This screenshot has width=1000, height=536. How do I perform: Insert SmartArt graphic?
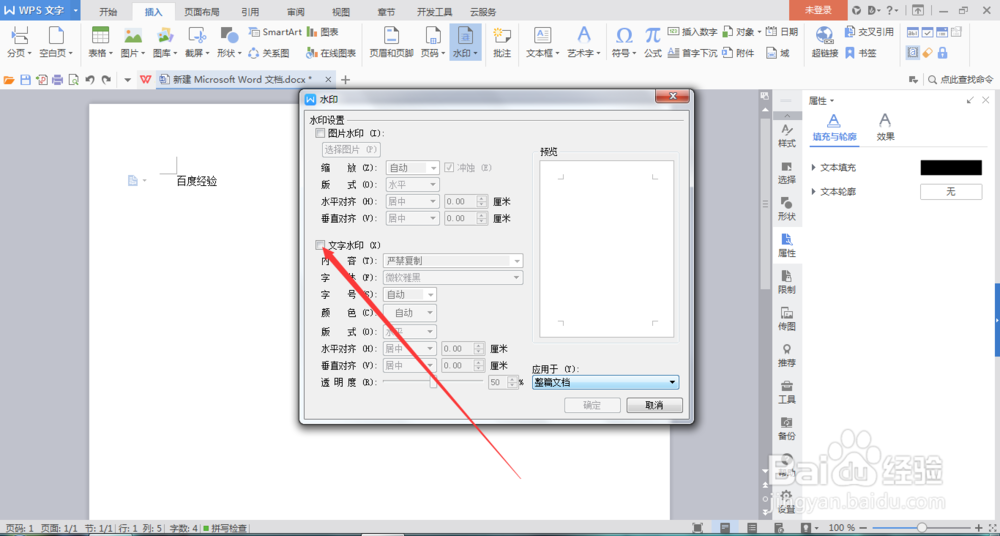(275, 32)
